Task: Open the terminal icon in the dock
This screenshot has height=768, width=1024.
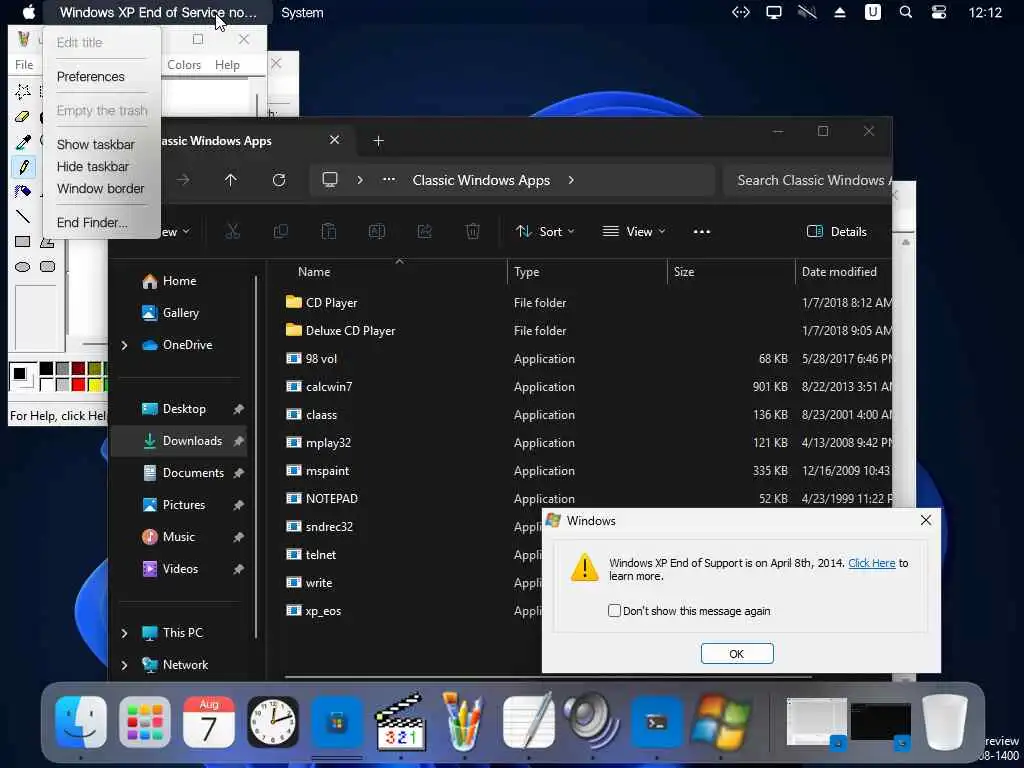Action: (x=656, y=722)
